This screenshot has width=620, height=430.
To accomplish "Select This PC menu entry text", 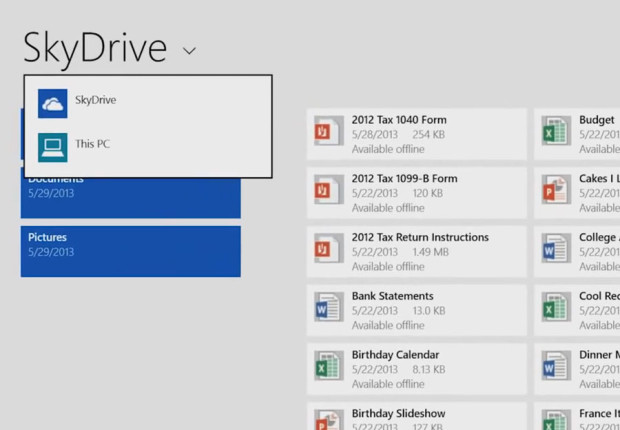I will (92, 144).
